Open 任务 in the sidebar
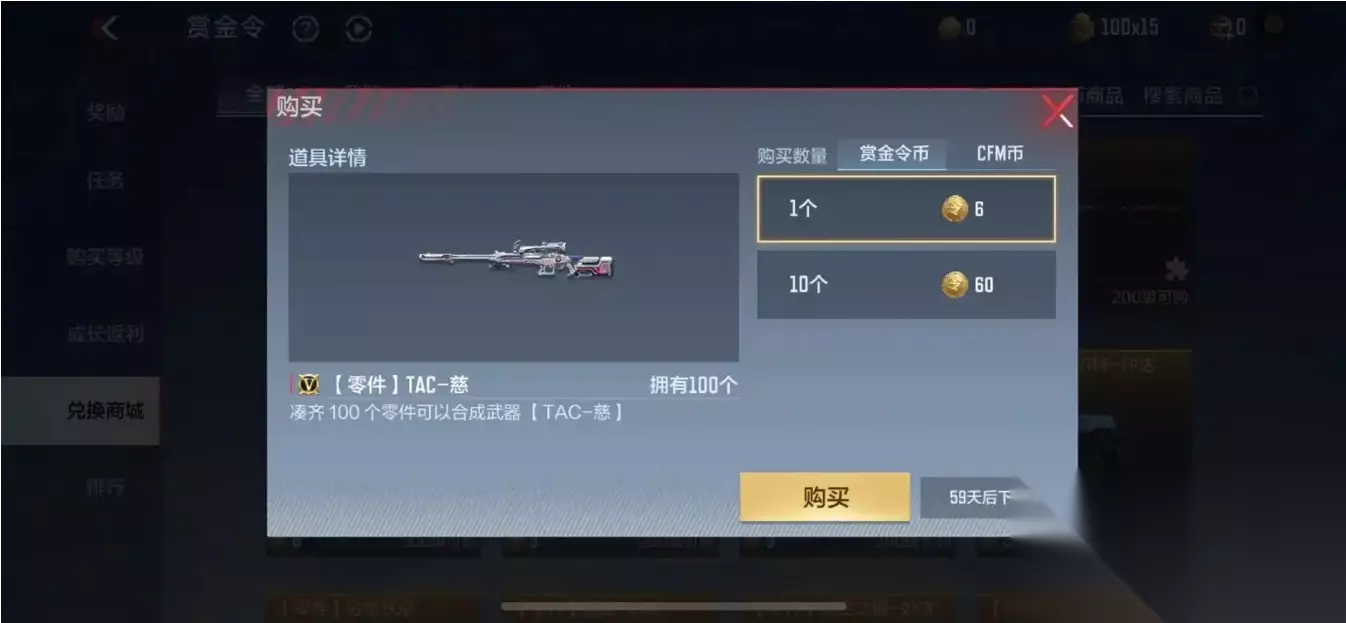This screenshot has width=1346, height=623. pos(105,180)
